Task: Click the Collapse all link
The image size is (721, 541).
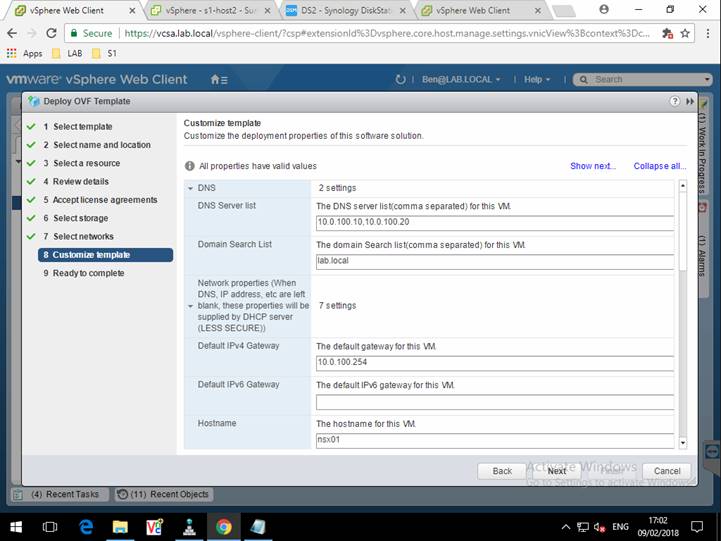Action: pyautogui.click(x=660, y=166)
